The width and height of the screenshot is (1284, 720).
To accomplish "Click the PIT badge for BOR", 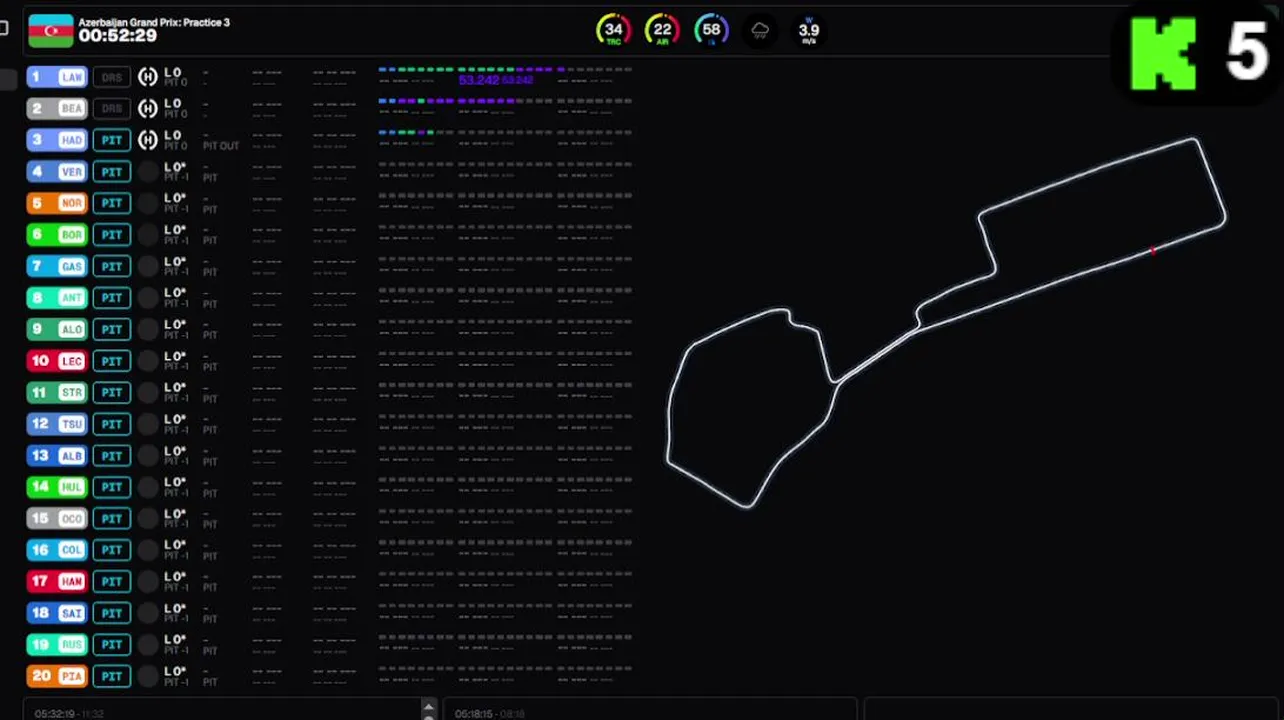I will click(x=112, y=235).
